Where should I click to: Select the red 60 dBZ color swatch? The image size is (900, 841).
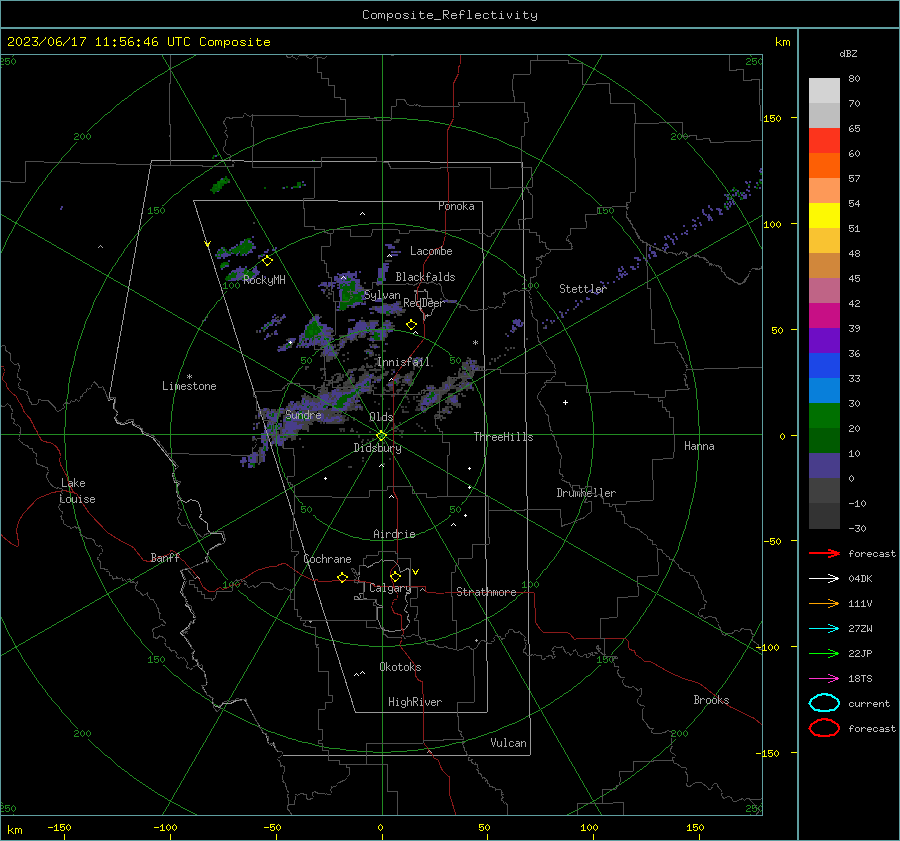[x=824, y=141]
